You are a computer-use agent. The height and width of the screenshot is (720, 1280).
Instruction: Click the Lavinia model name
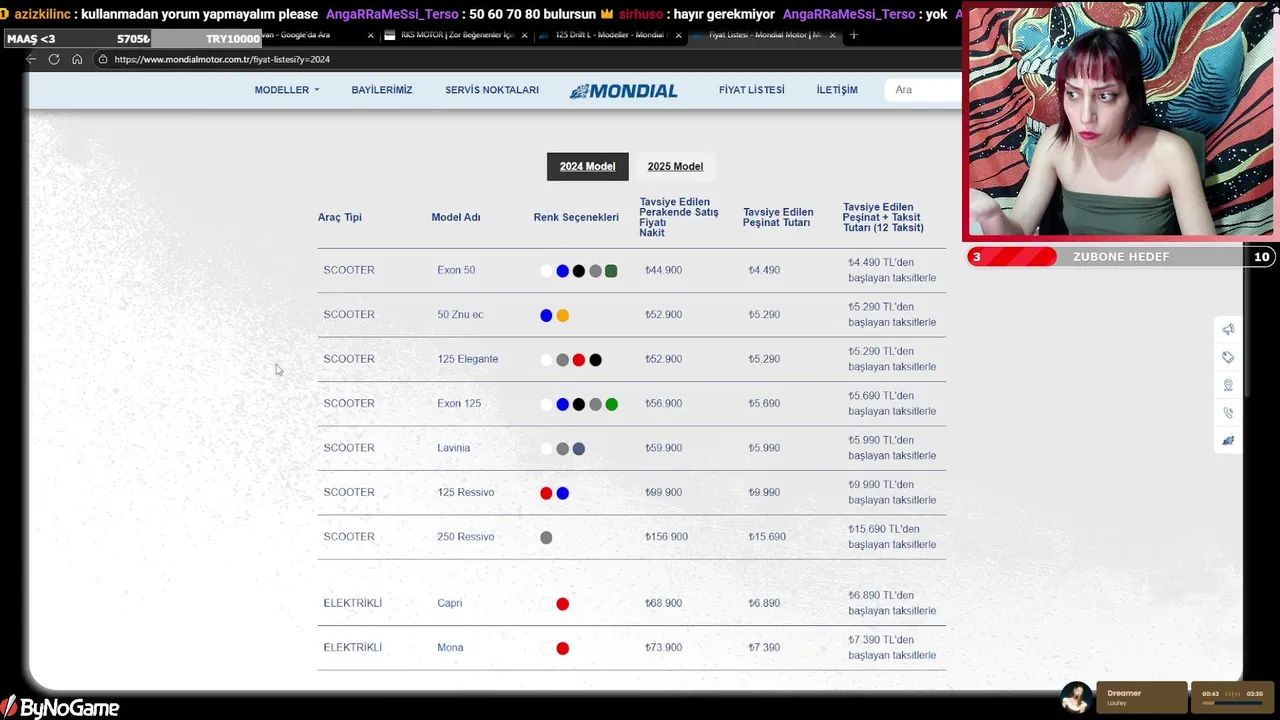(x=453, y=448)
